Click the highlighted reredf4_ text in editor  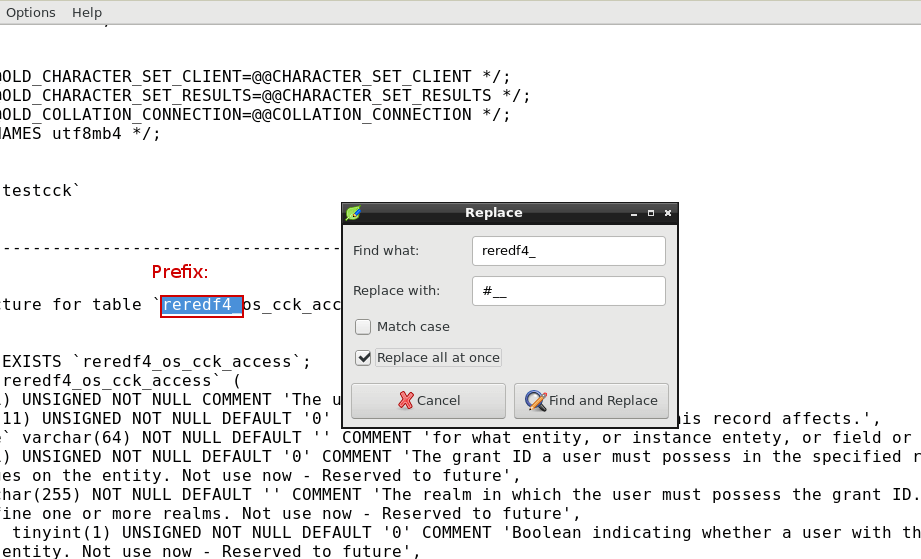tap(201, 305)
